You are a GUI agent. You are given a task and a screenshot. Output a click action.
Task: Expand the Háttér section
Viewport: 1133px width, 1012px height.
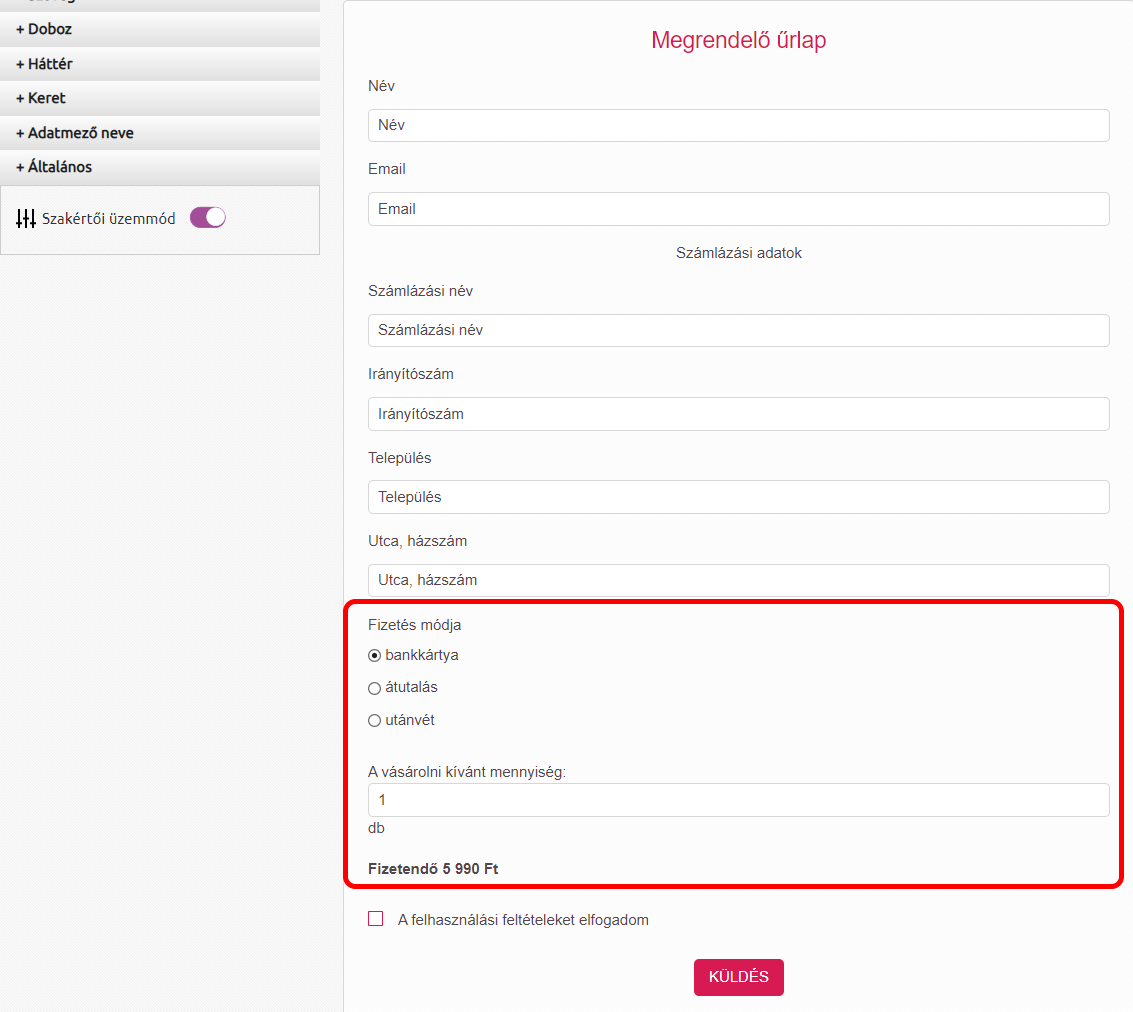coord(160,64)
